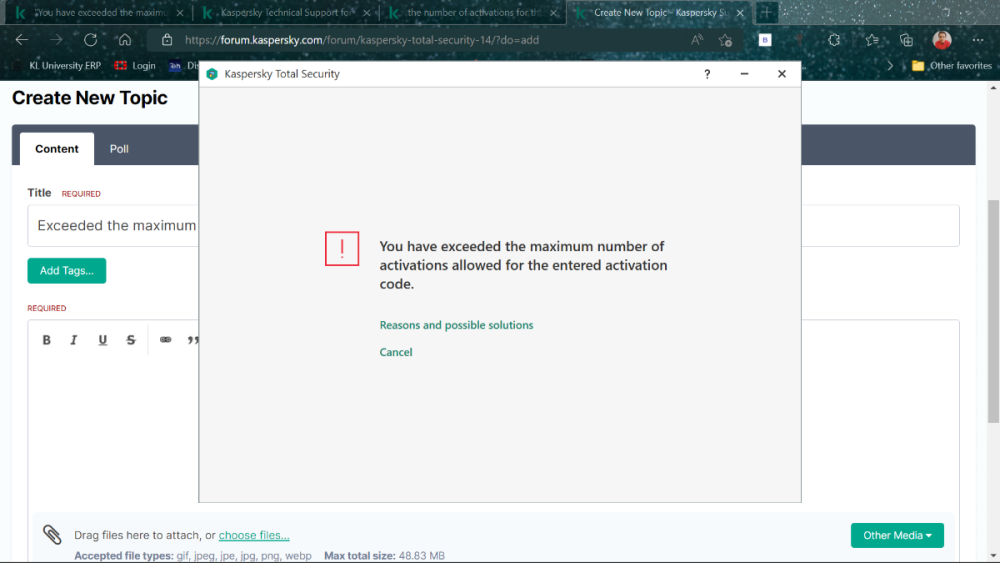The height and width of the screenshot is (563, 1000).
Task: Open the Login bookmark
Action: click(x=135, y=66)
